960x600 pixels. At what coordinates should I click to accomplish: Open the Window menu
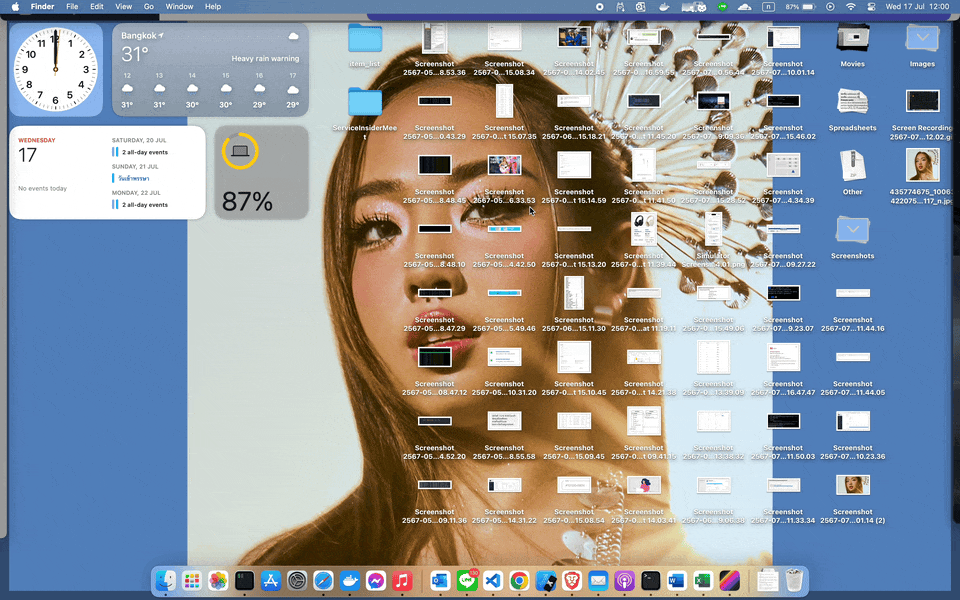179,7
